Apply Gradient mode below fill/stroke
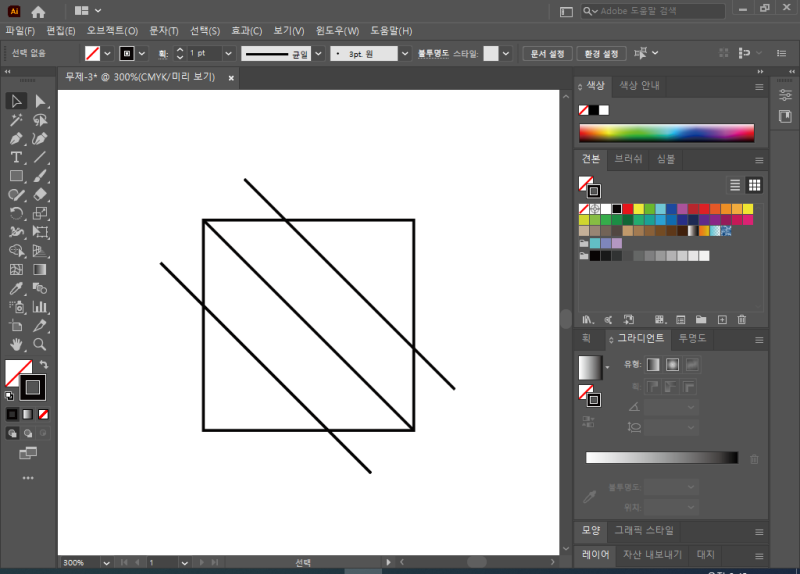The height and width of the screenshot is (574, 800). (x=28, y=414)
